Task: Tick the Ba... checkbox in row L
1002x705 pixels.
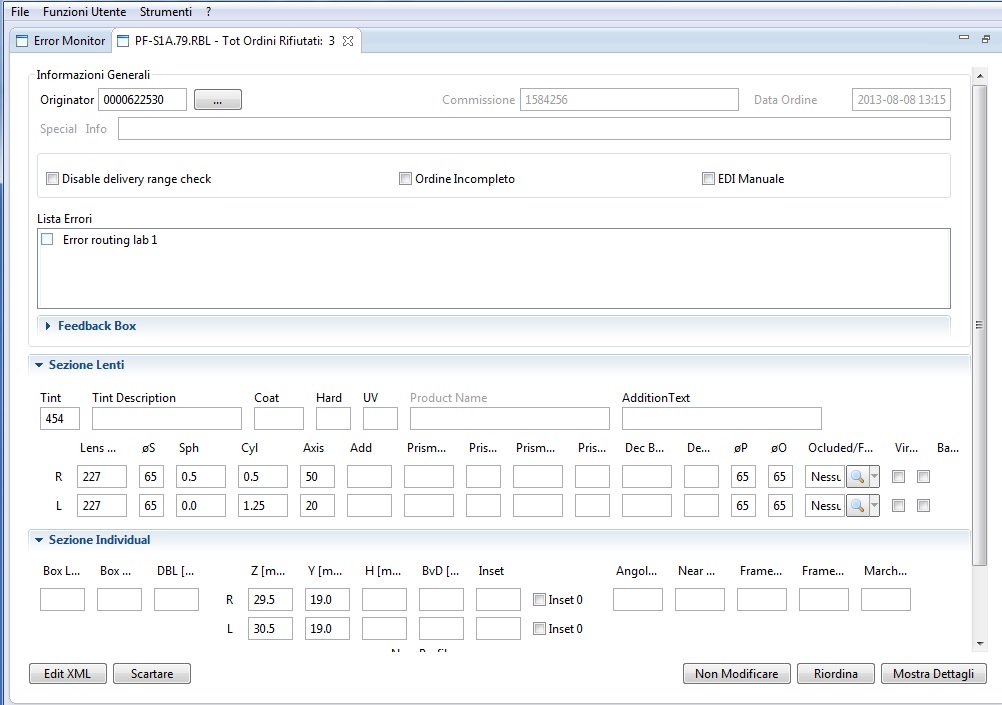Action: point(923,506)
